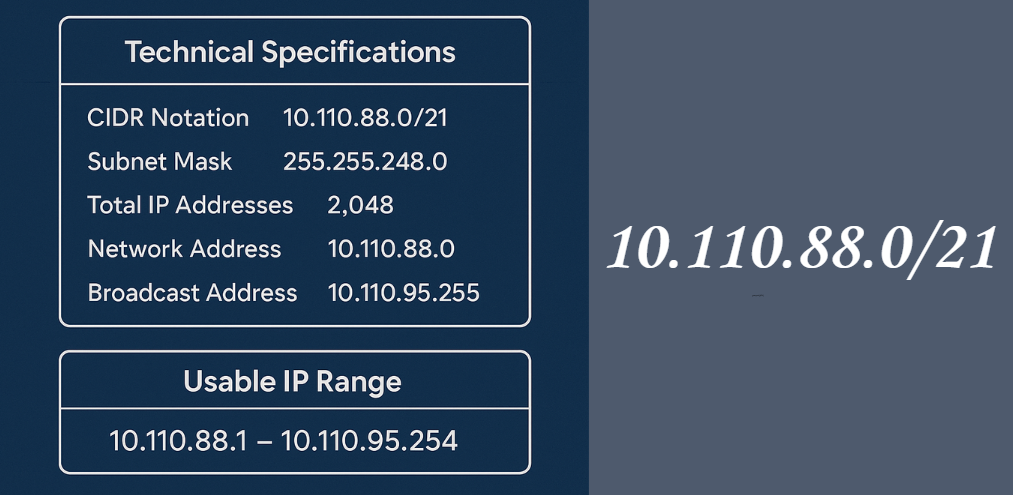Click the first usable IP 10.110.88.1
Viewport: 1013px width, 495px height.
178,439
